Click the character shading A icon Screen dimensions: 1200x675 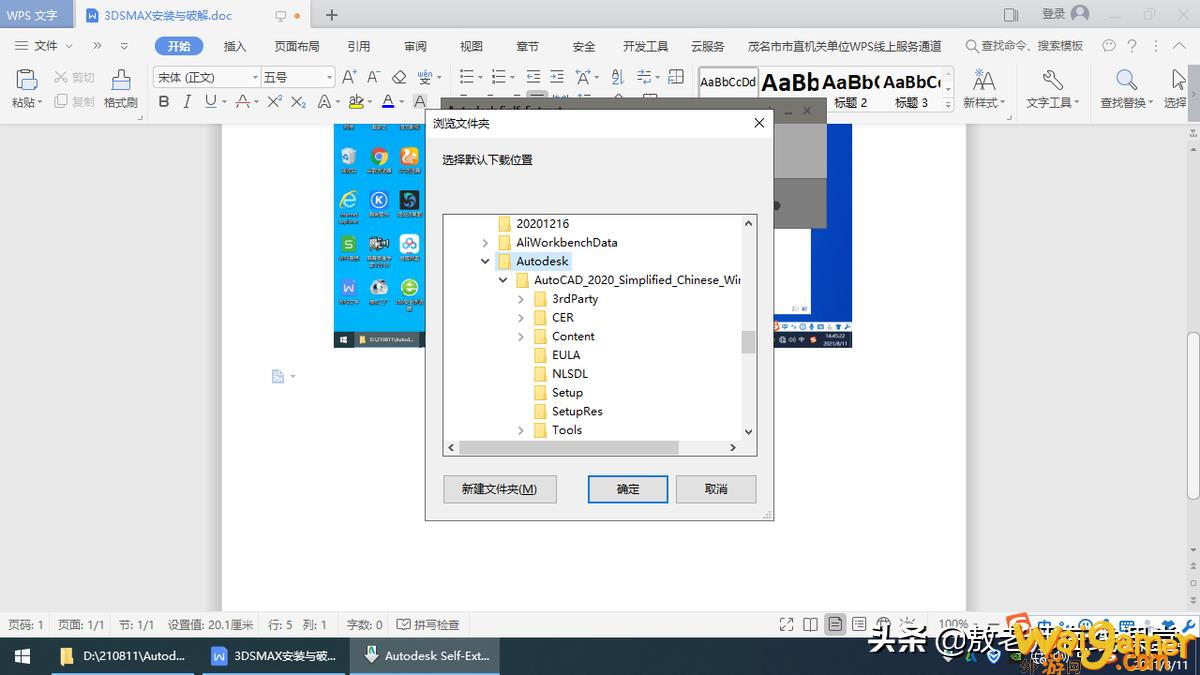coord(420,102)
